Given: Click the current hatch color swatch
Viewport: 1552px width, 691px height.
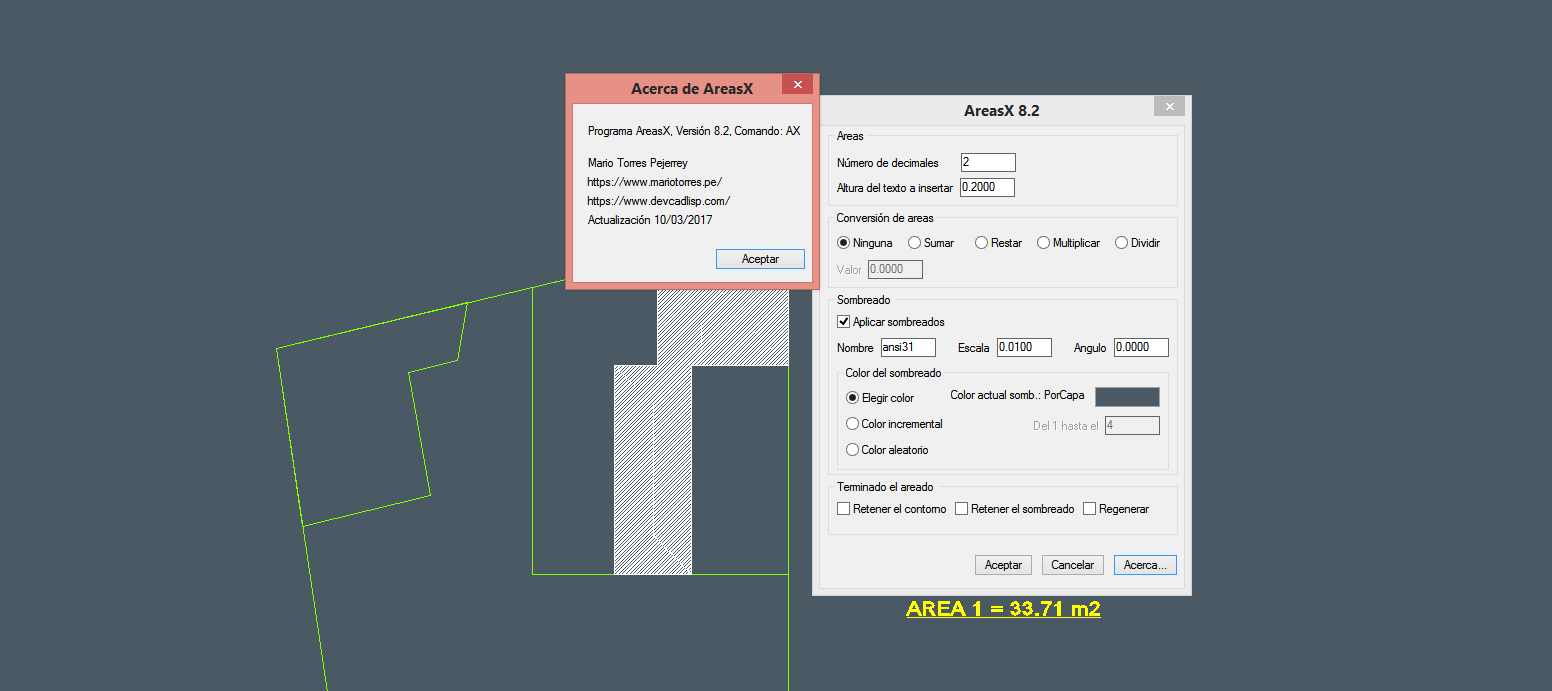Looking at the screenshot, I should coord(1127,396).
